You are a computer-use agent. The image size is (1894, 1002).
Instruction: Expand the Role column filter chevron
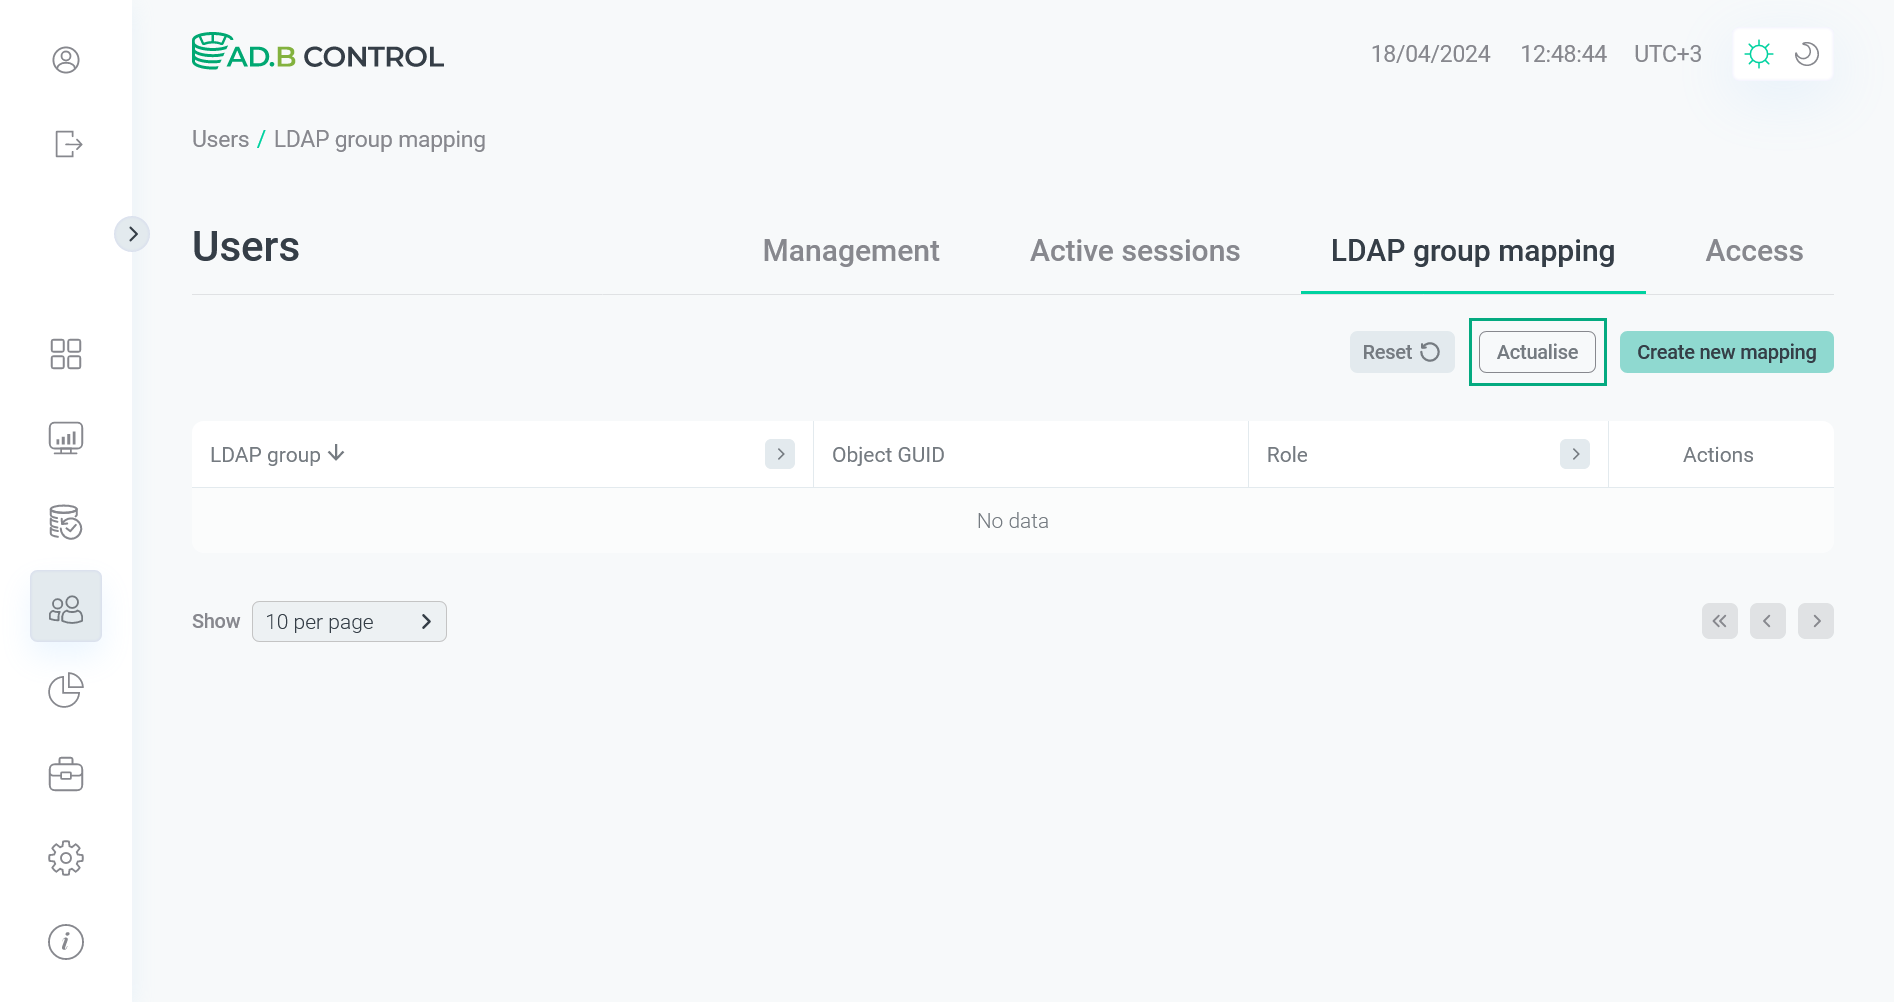click(x=1575, y=454)
